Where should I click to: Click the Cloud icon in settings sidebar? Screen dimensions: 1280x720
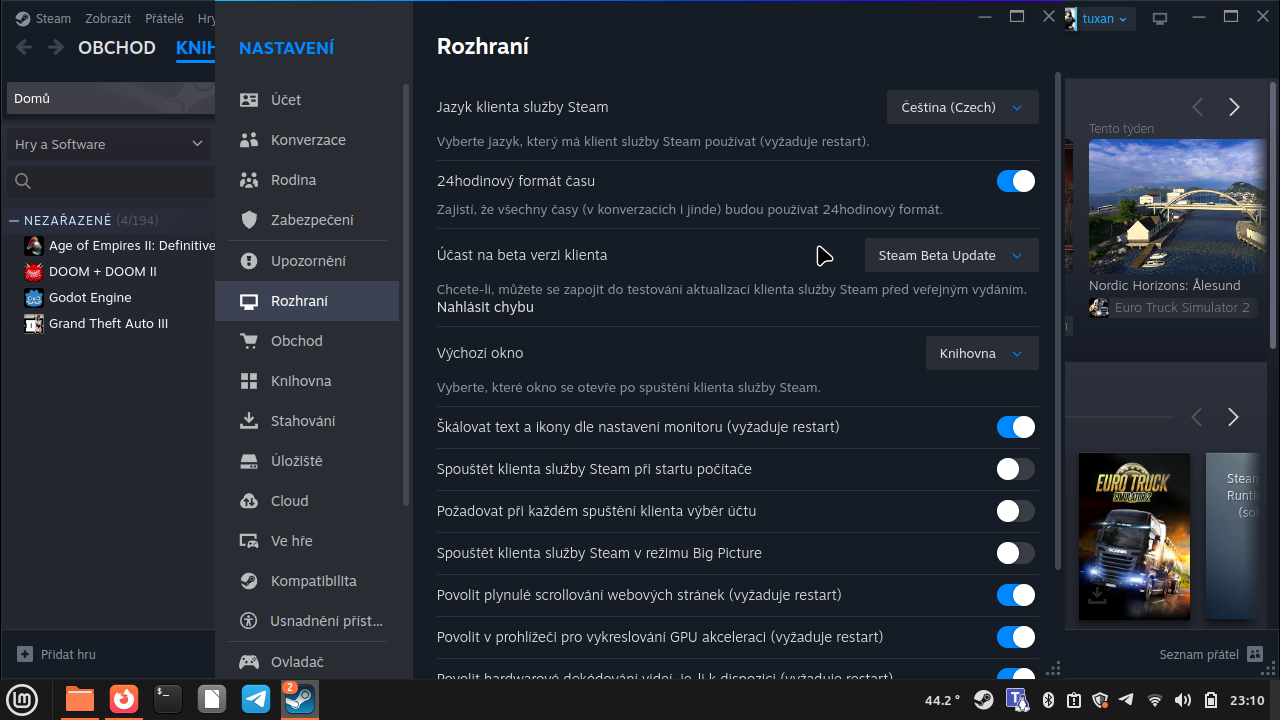[250, 501]
